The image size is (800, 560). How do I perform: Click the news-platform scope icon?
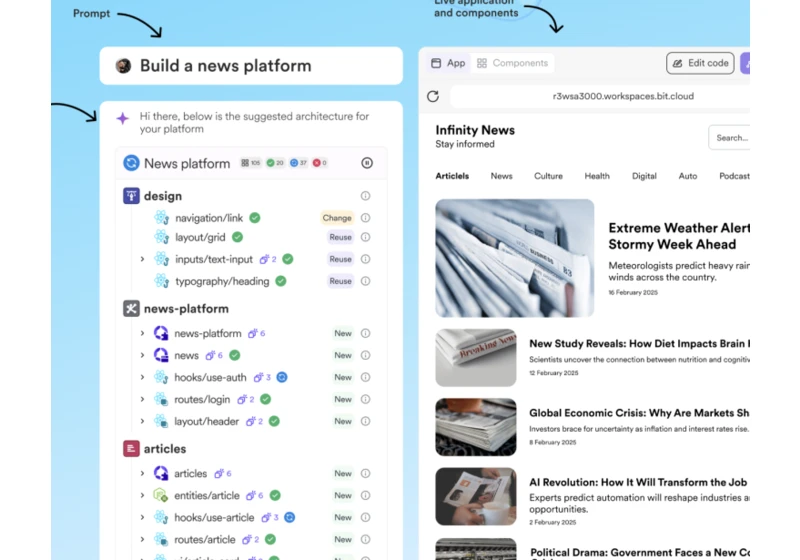[x=131, y=309]
